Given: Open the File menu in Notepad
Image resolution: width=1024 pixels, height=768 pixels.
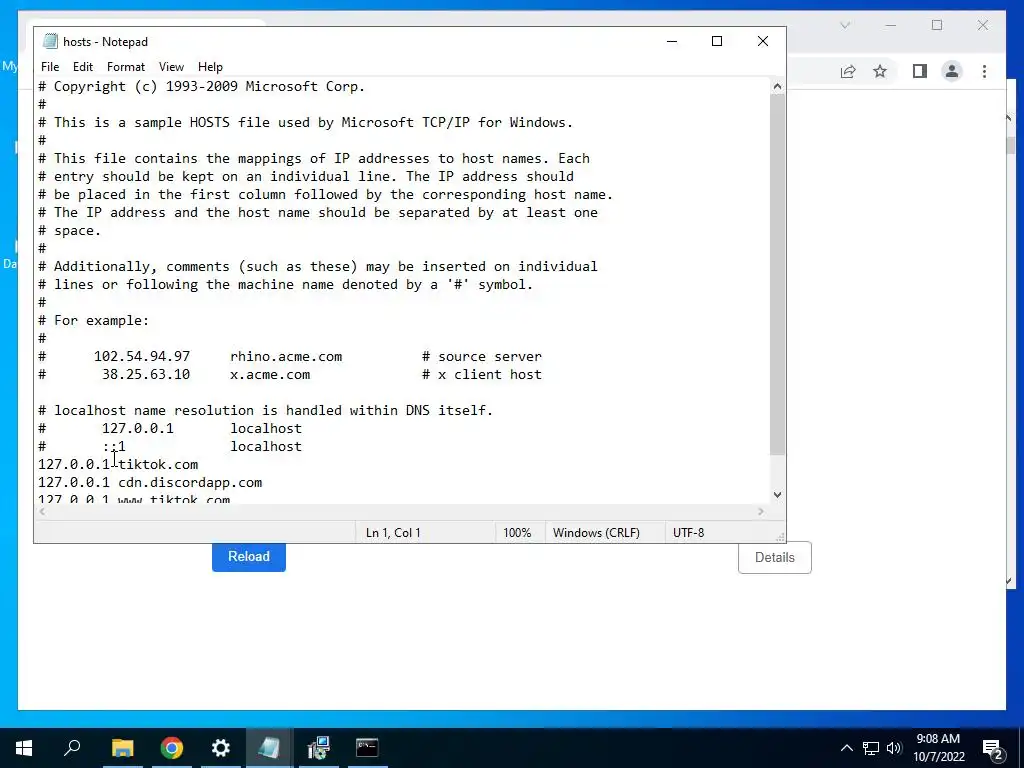Looking at the screenshot, I should click(x=50, y=67).
